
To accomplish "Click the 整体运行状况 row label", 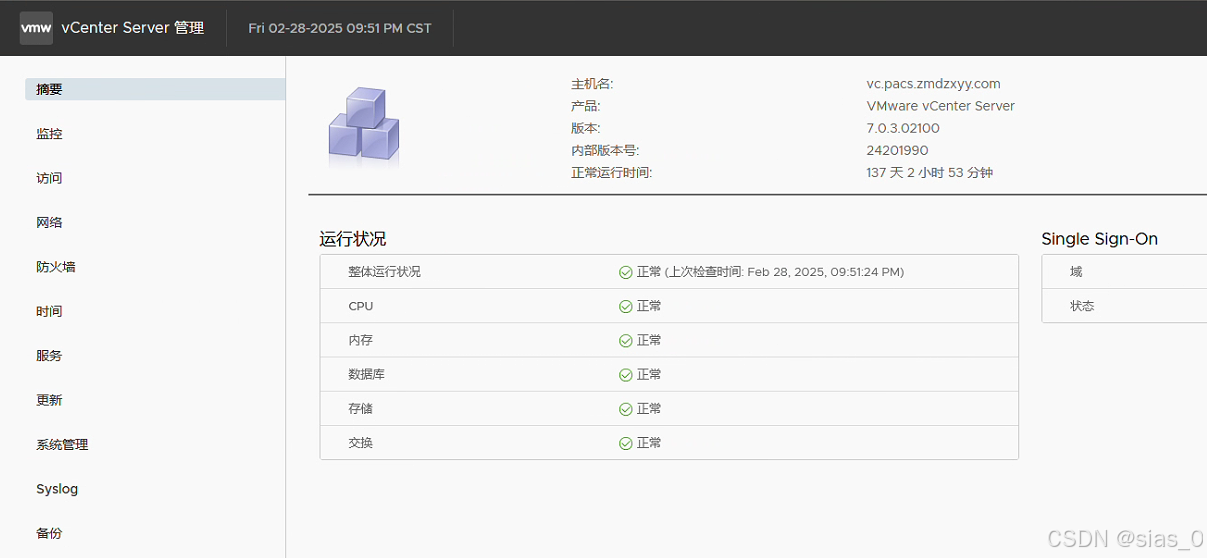I will (x=385, y=272).
